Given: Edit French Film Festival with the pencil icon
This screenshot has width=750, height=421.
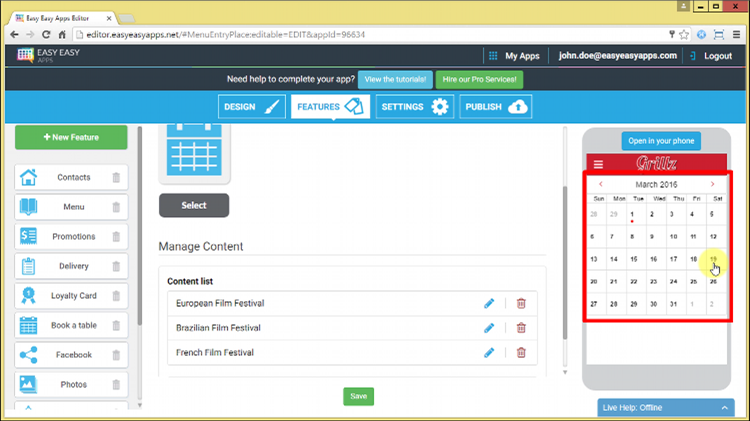Looking at the screenshot, I should click(489, 353).
